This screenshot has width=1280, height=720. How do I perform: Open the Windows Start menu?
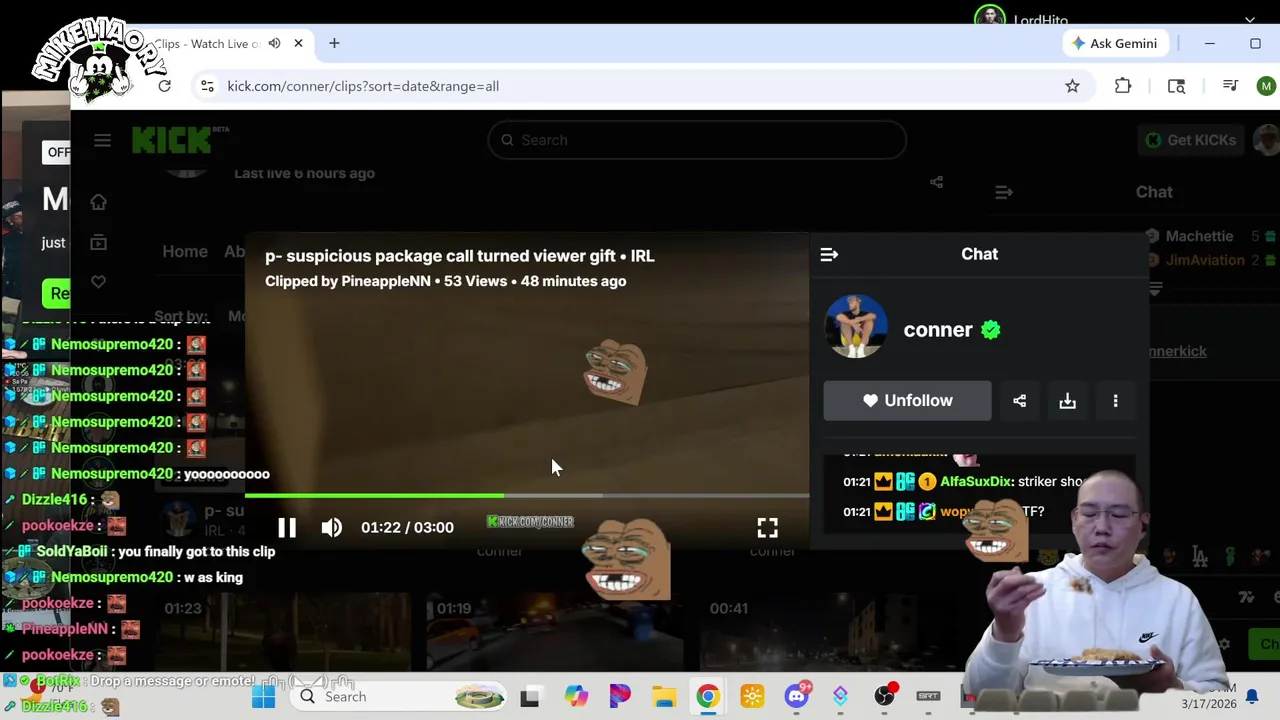click(x=264, y=697)
